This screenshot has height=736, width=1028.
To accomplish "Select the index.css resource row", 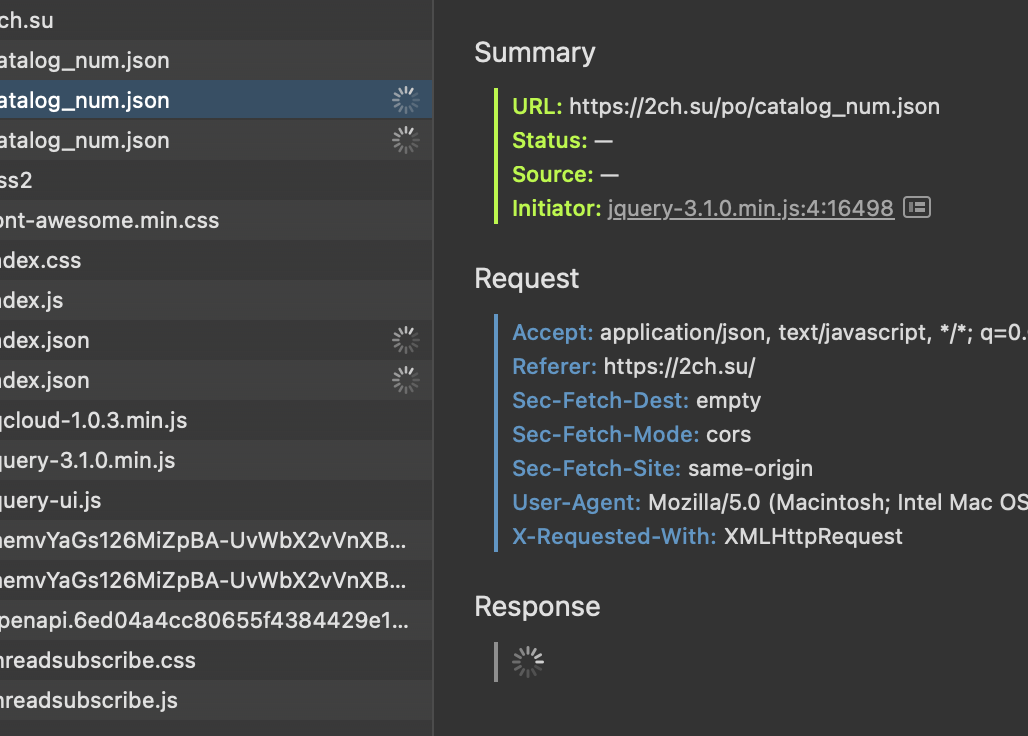I will pos(40,260).
